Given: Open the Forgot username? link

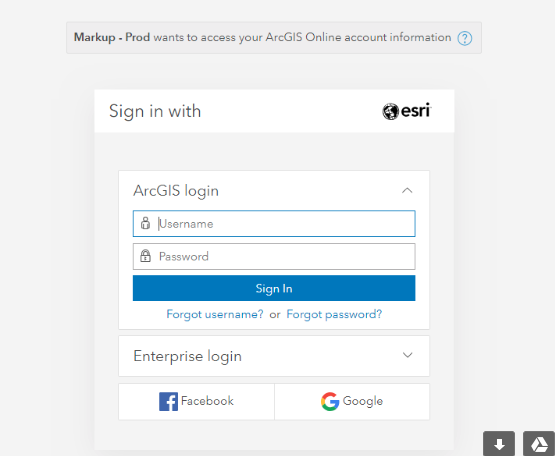Looking at the screenshot, I should [215, 314].
